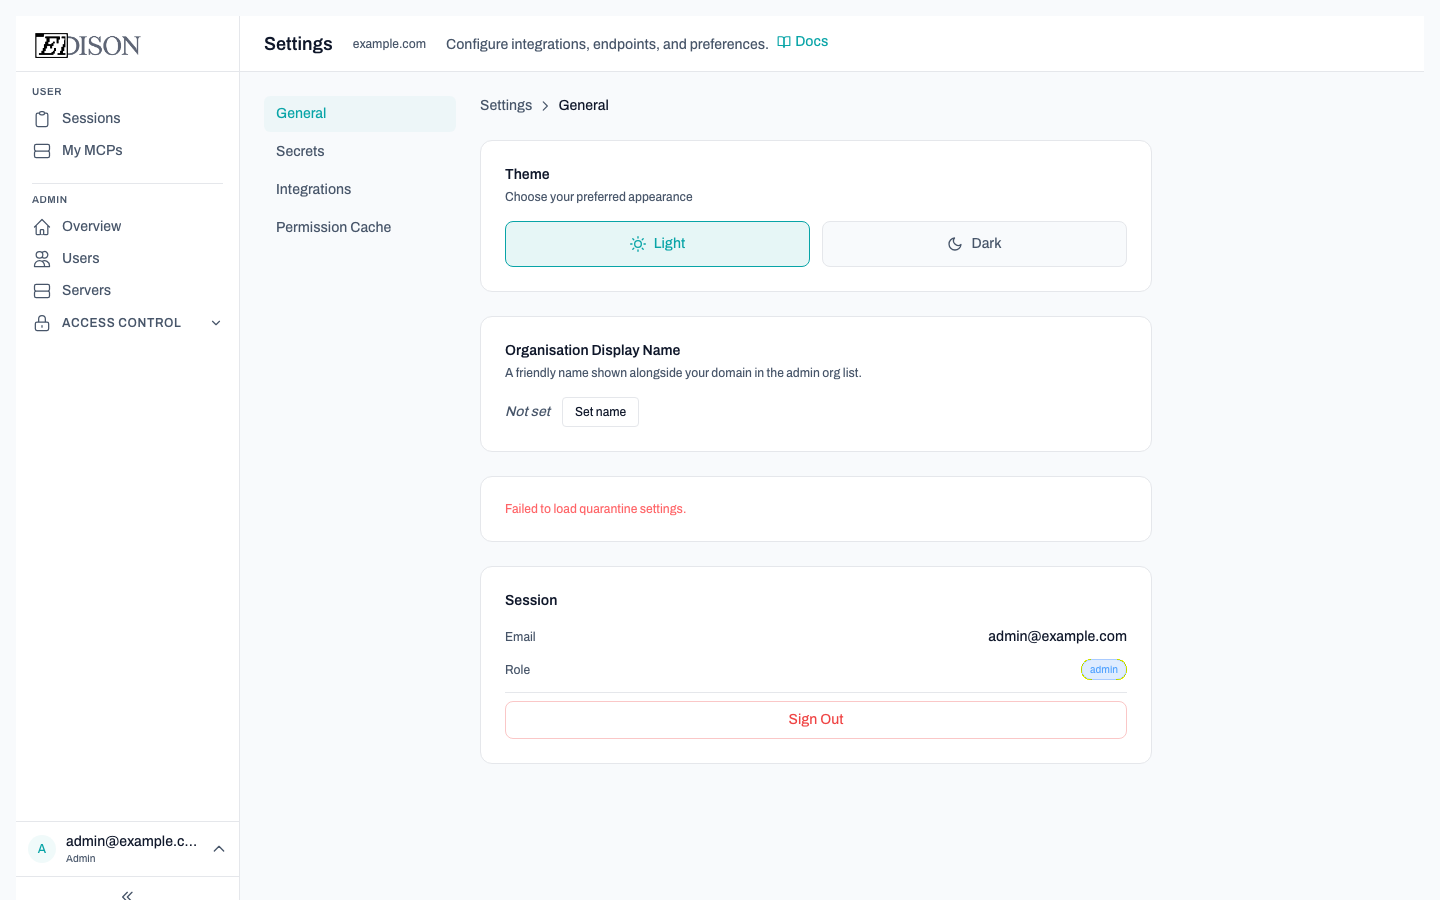1440x900 pixels.
Task: Click the Set name button
Action: 600,411
